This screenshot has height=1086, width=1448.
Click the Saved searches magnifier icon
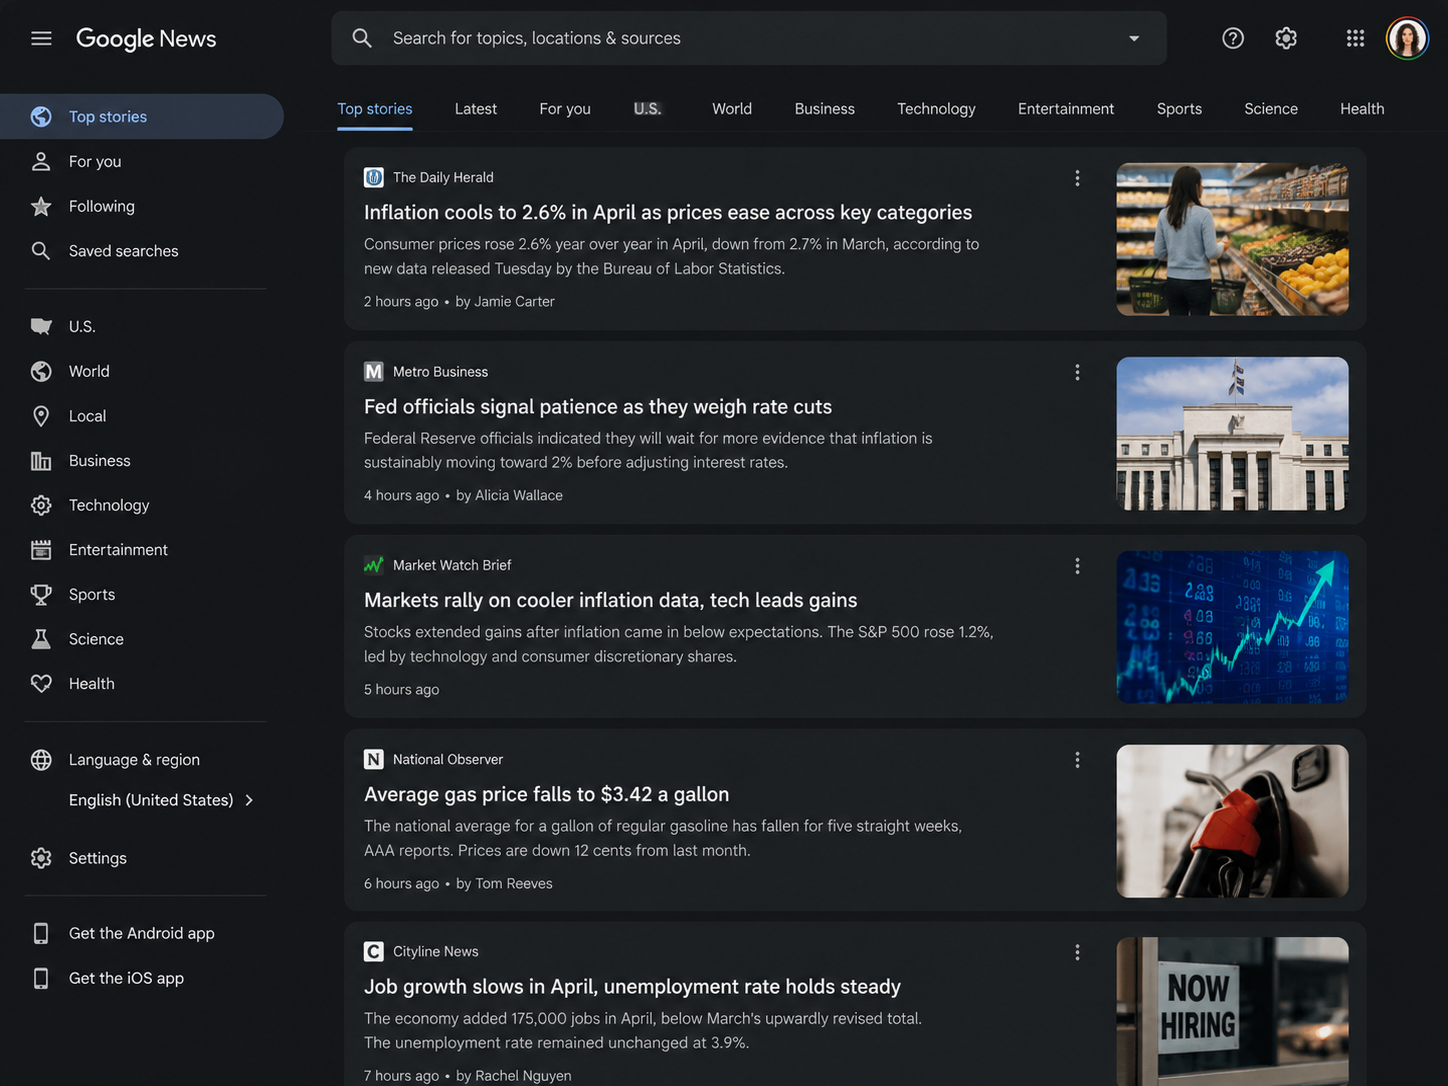coord(41,251)
